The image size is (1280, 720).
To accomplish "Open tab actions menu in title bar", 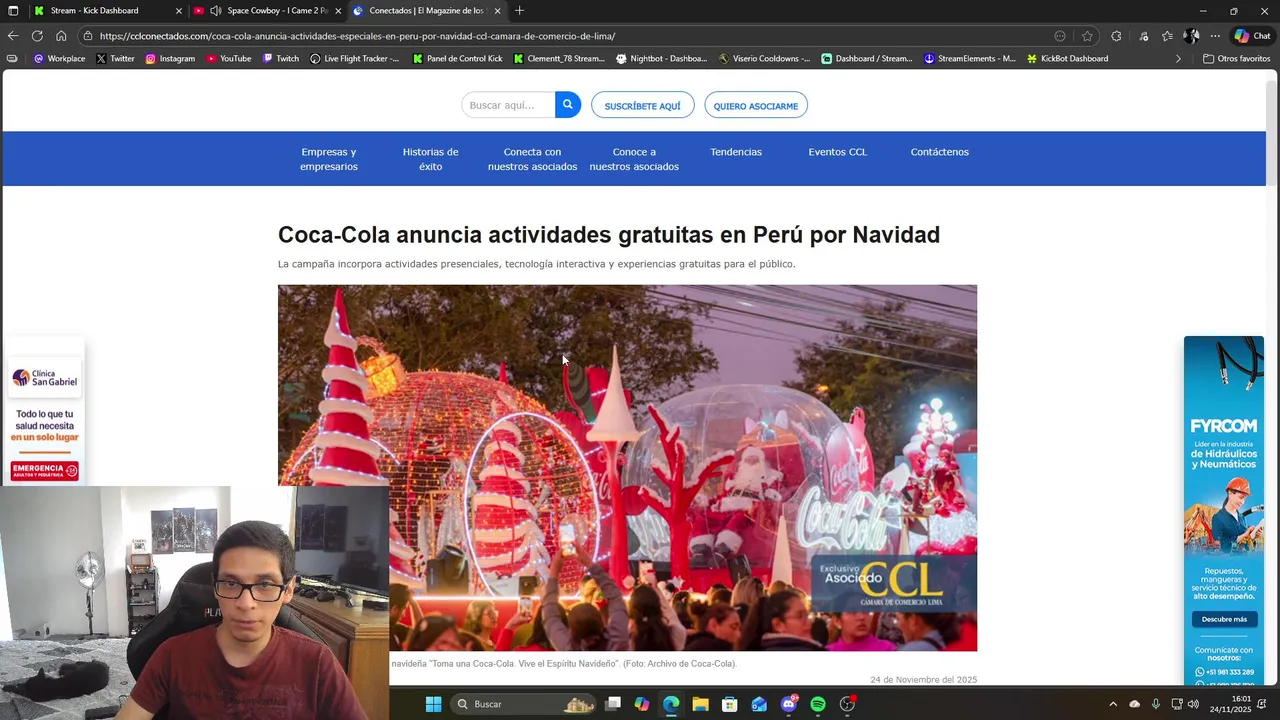I will click(13, 11).
